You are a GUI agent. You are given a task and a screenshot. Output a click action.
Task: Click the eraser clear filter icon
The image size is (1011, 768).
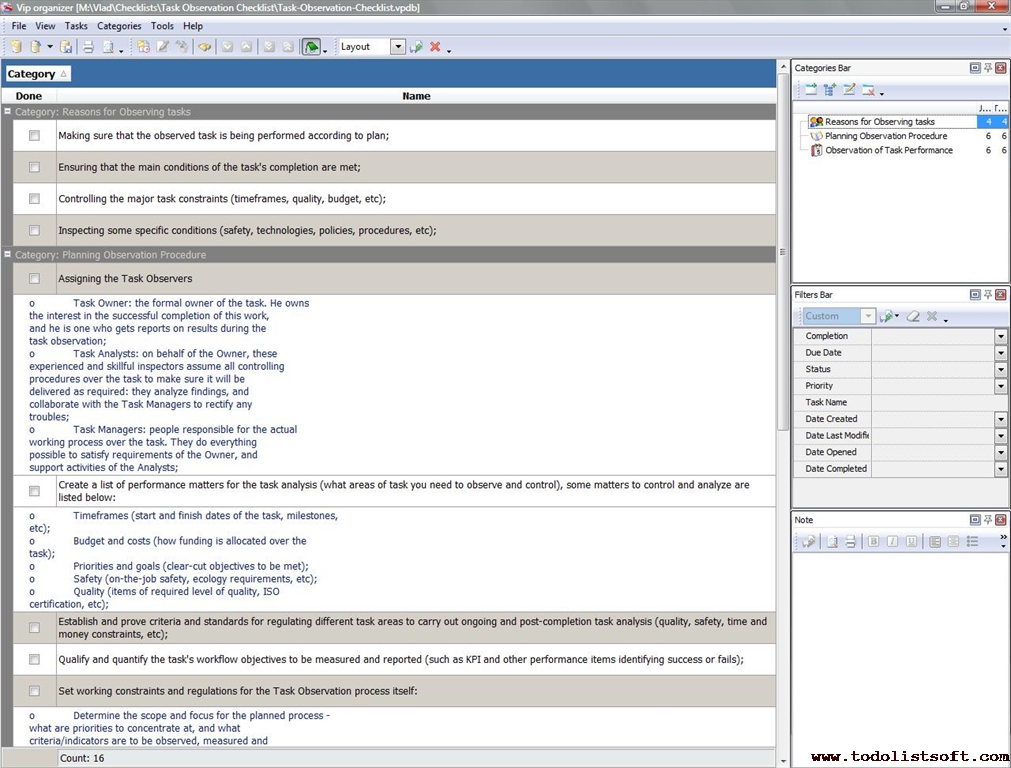[912, 316]
